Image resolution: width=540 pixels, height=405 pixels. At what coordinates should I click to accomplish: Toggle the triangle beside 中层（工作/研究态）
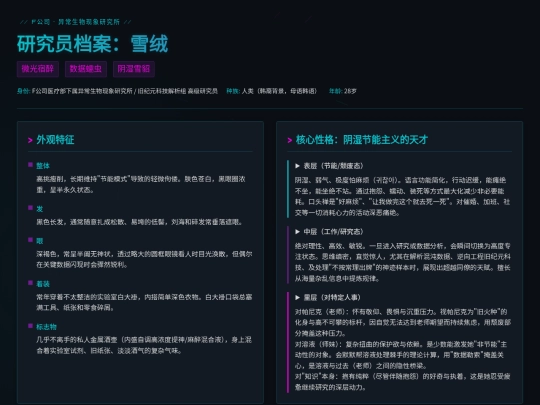298,232
